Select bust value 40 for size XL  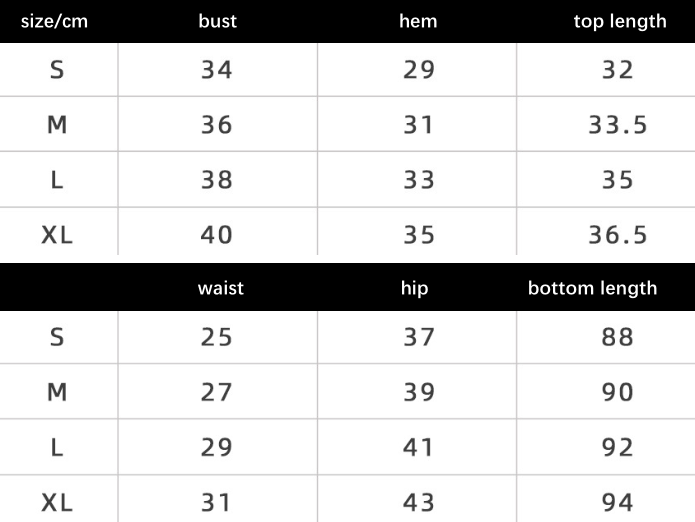point(217,235)
